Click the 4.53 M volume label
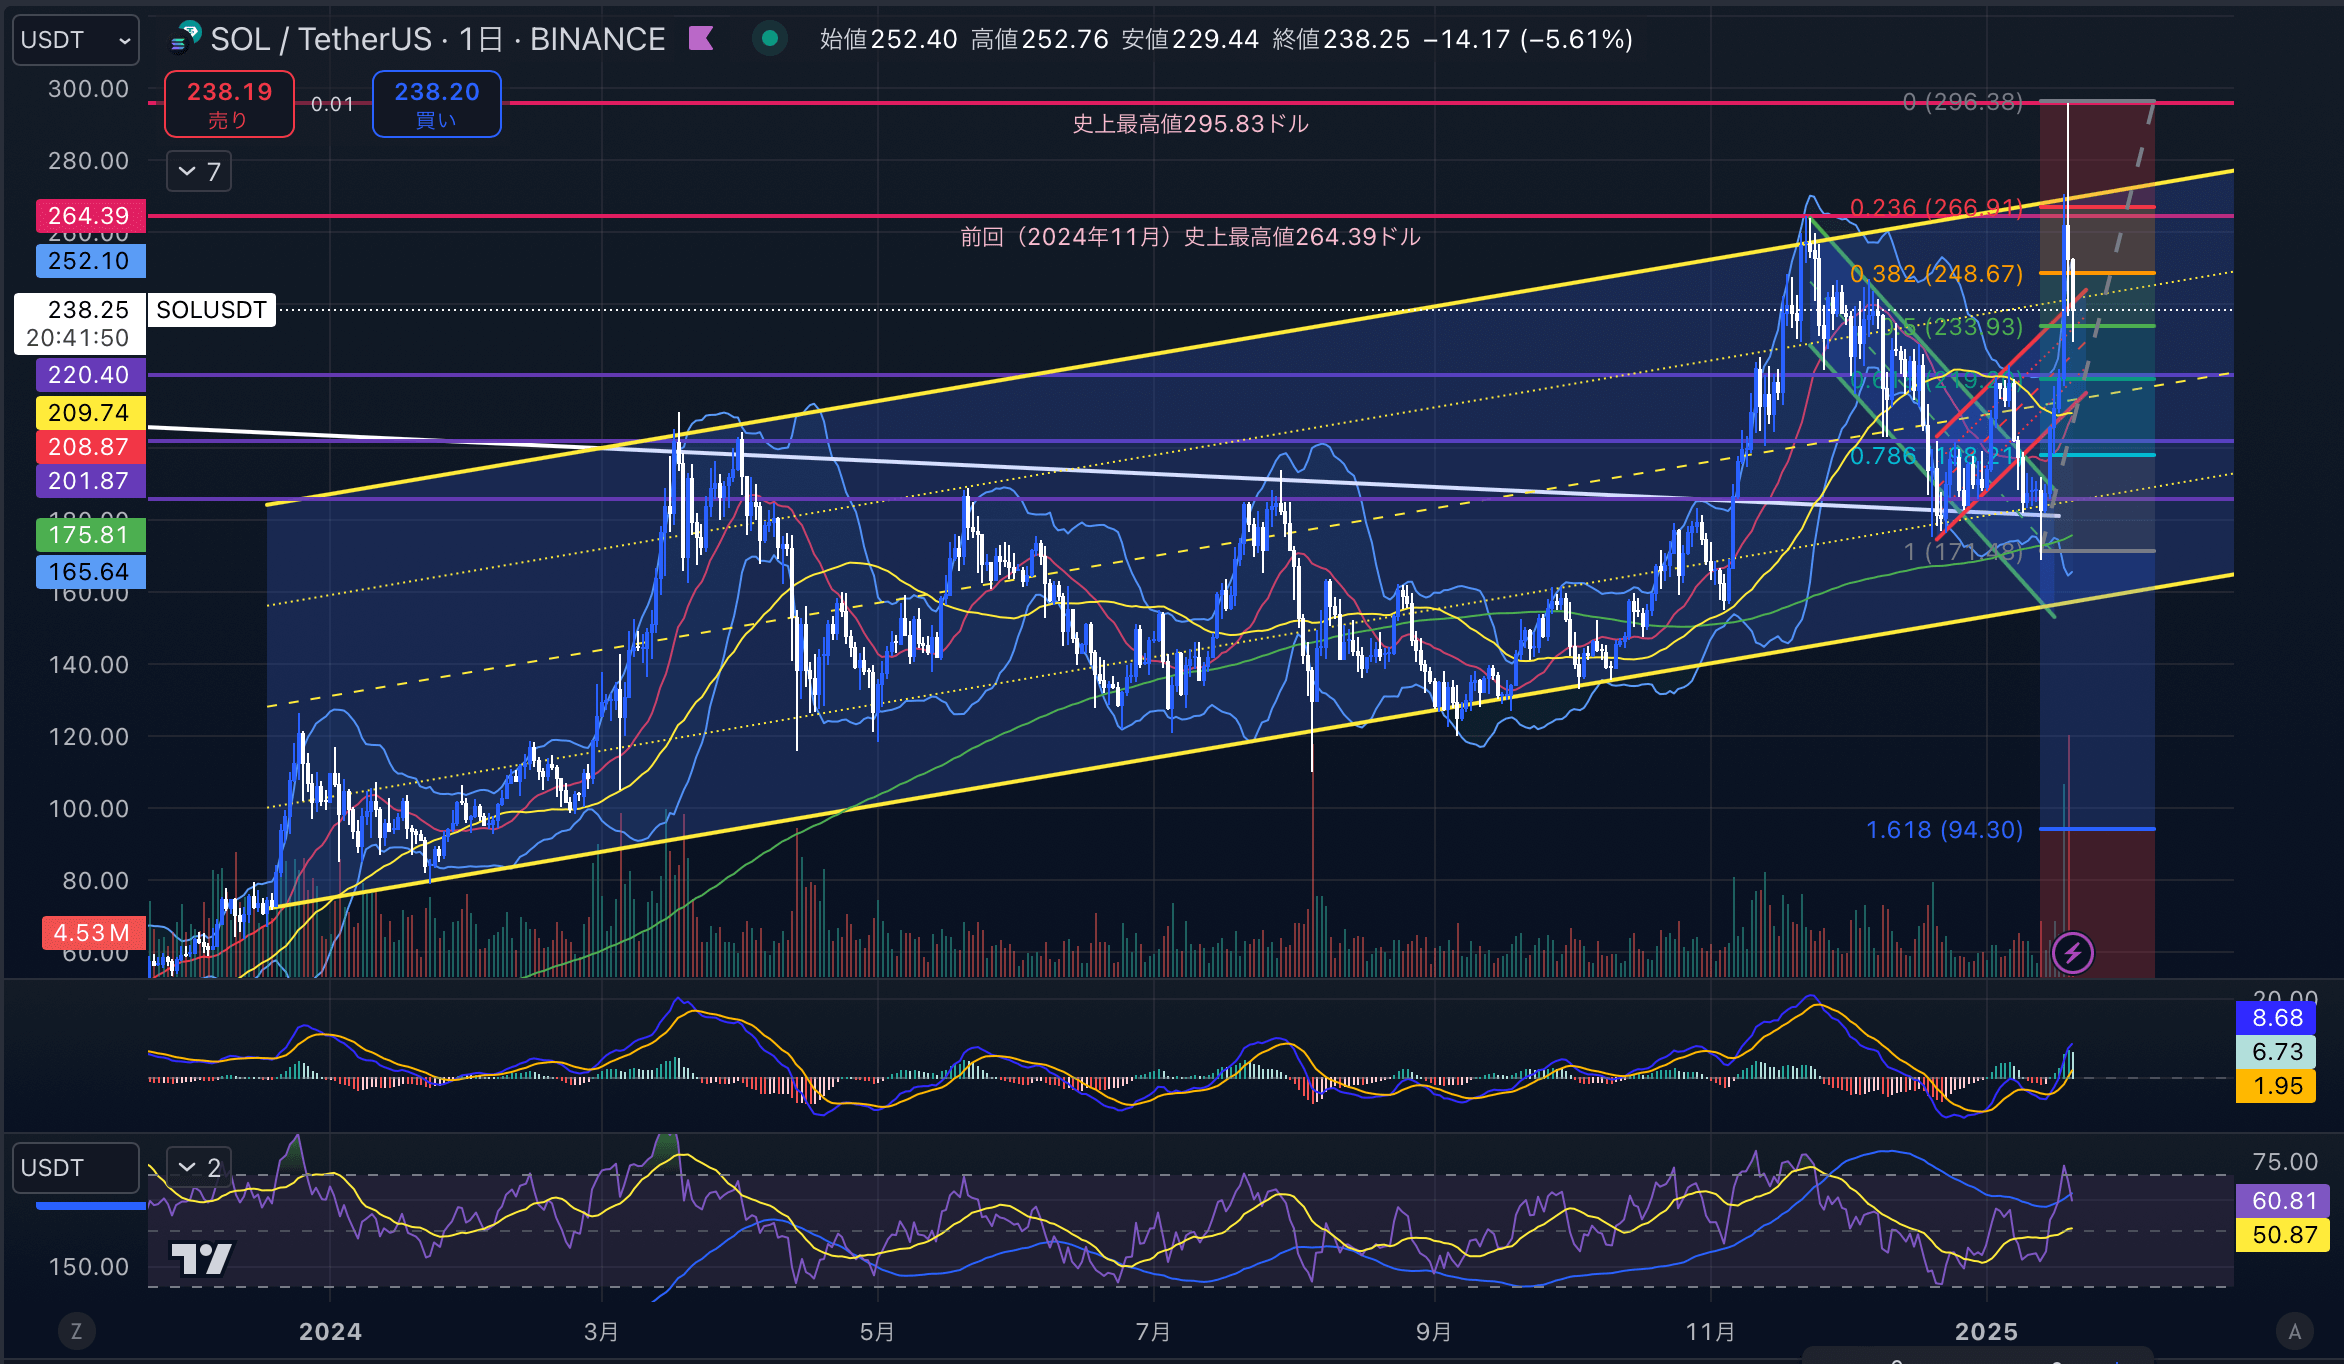2344x1364 pixels. tap(93, 933)
